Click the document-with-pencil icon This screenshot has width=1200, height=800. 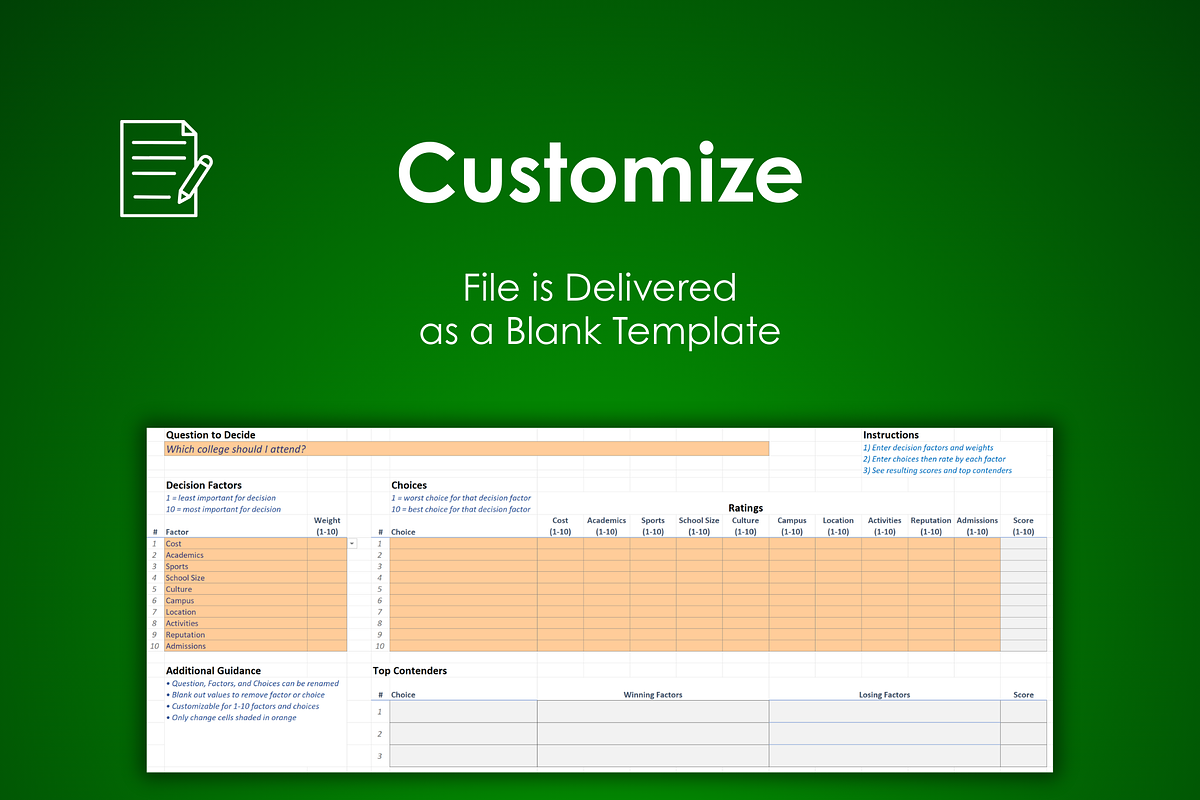click(x=166, y=168)
